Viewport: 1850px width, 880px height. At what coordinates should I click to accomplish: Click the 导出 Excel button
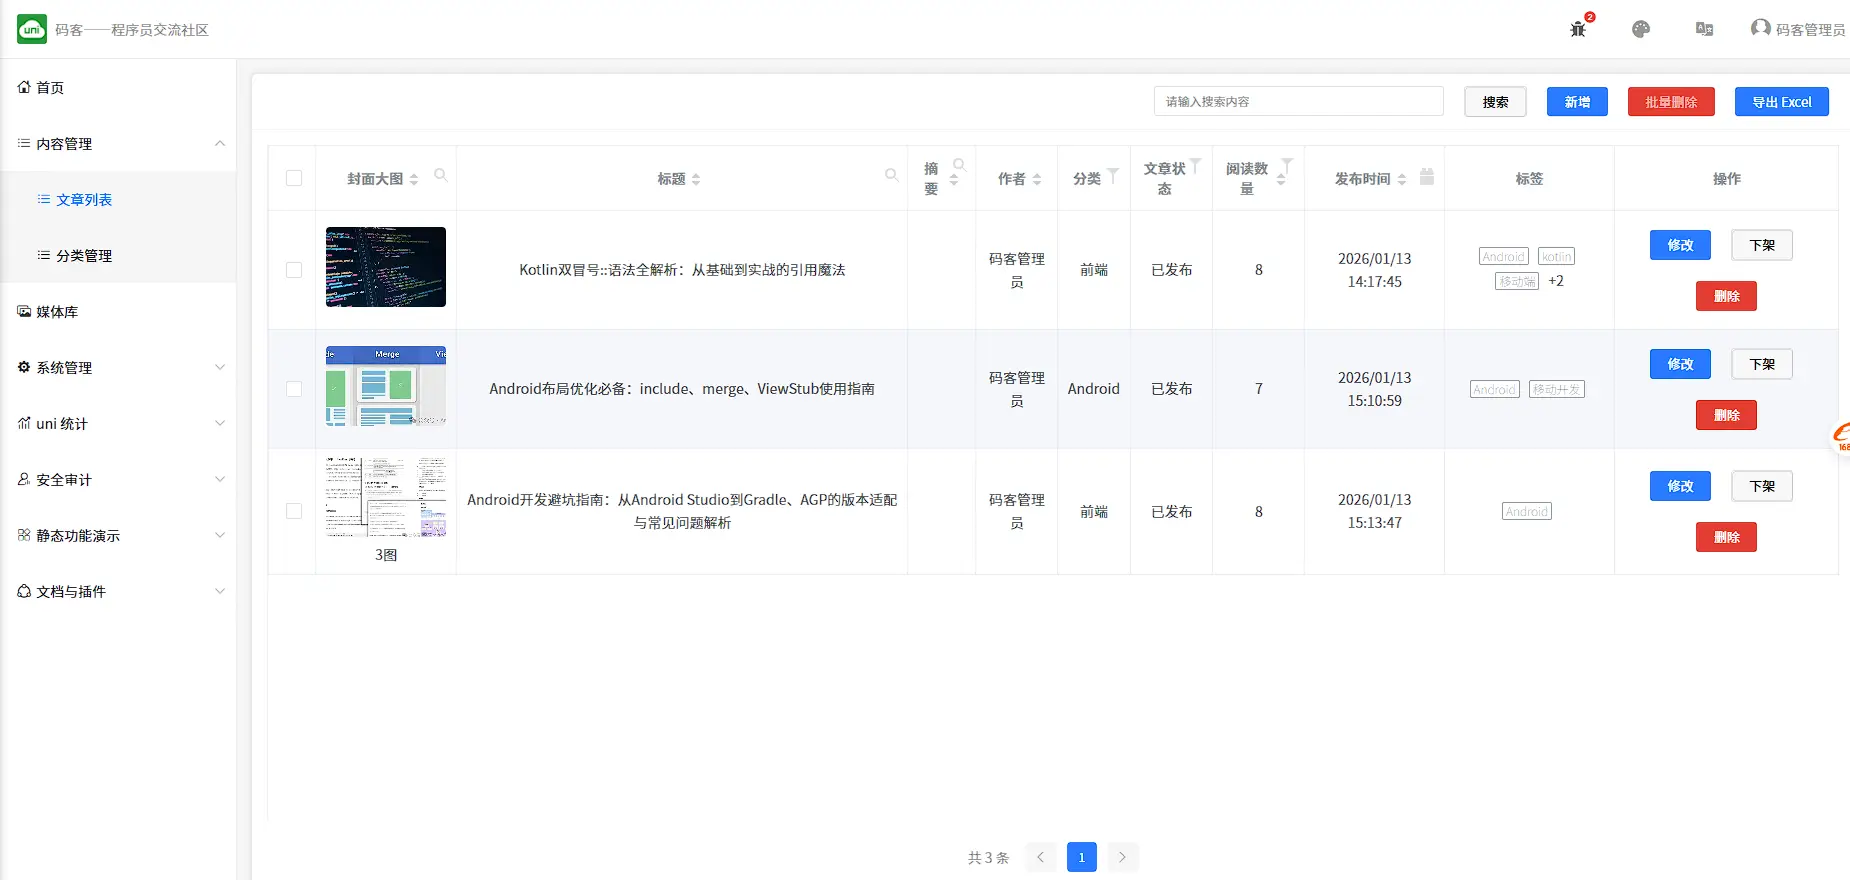[x=1781, y=102]
